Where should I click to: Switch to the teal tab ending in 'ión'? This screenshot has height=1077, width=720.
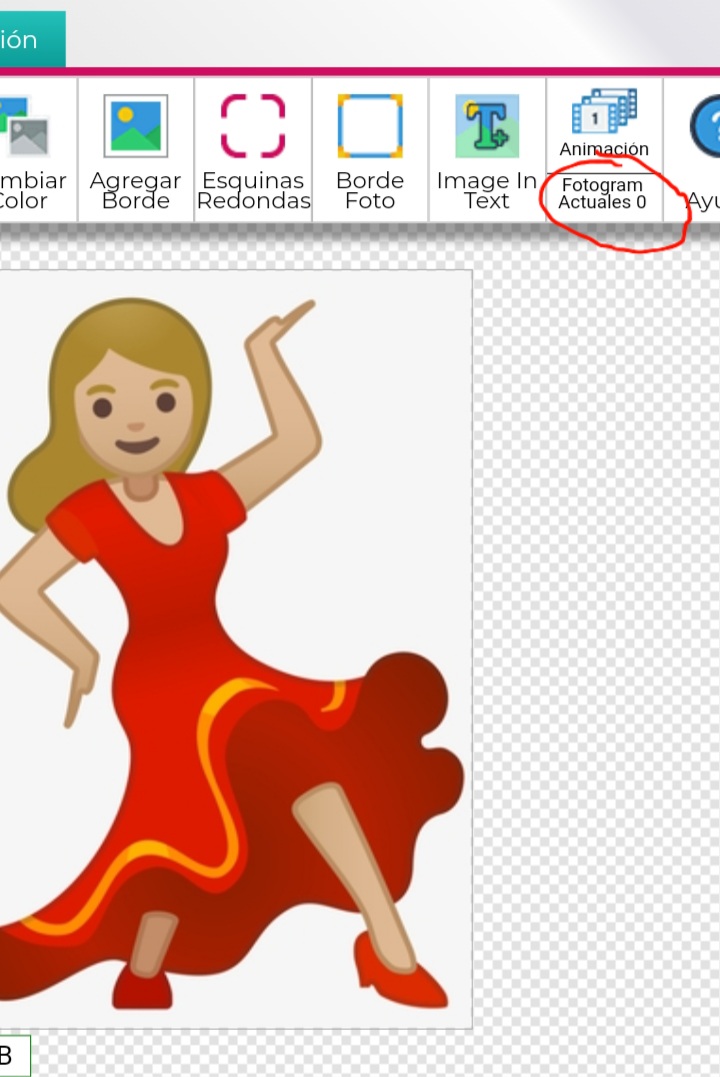30,40
